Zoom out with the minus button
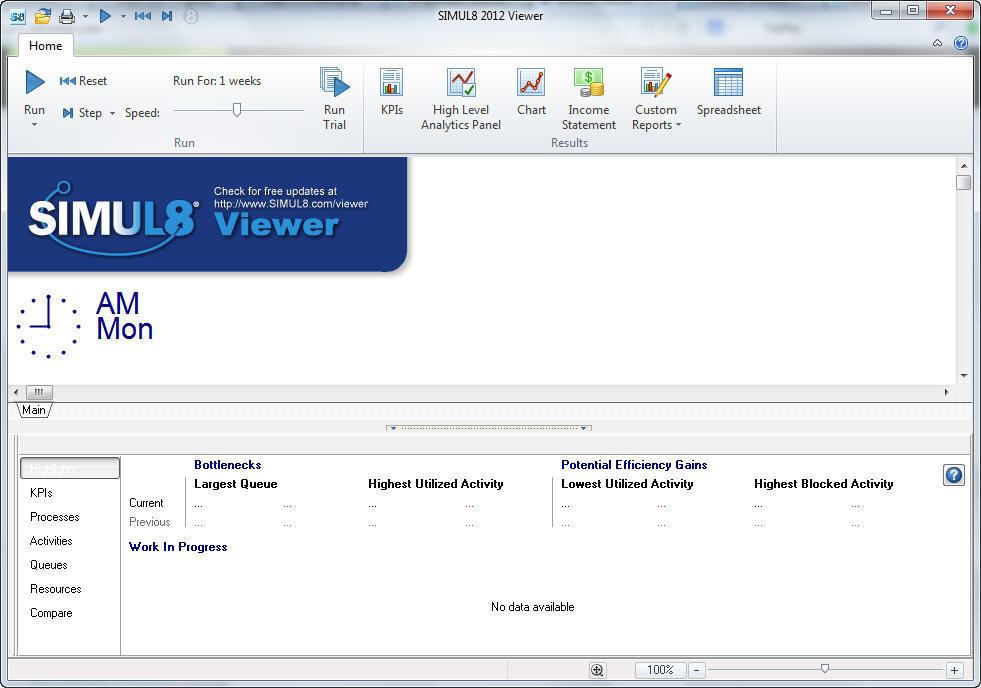The height and width of the screenshot is (688, 981). [696, 670]
